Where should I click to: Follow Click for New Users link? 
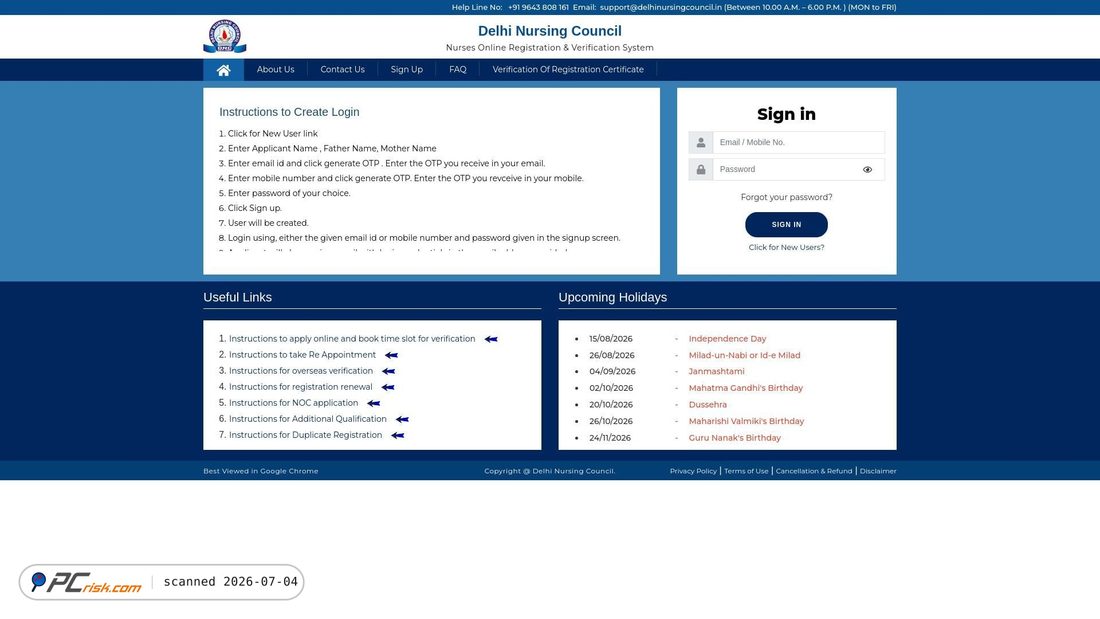tap(786, 247)
